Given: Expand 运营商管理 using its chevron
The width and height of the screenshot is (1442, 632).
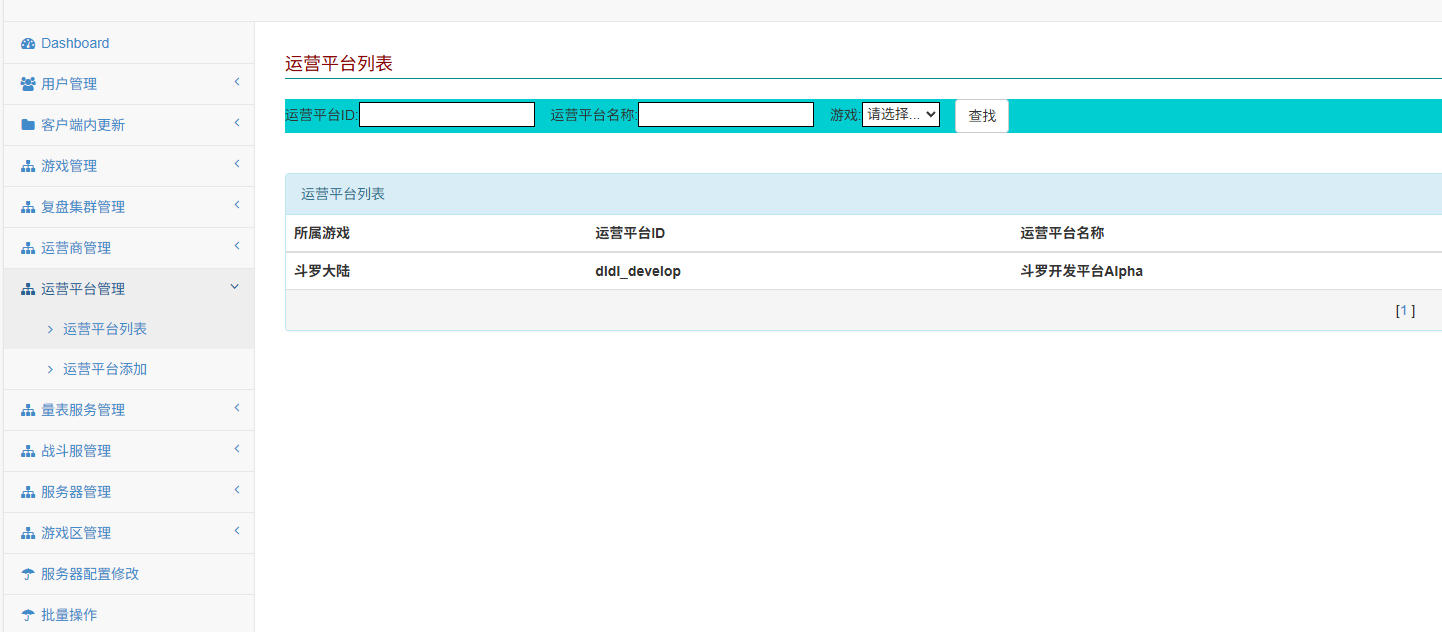Looking at the screenshot, I should [237, 246].
